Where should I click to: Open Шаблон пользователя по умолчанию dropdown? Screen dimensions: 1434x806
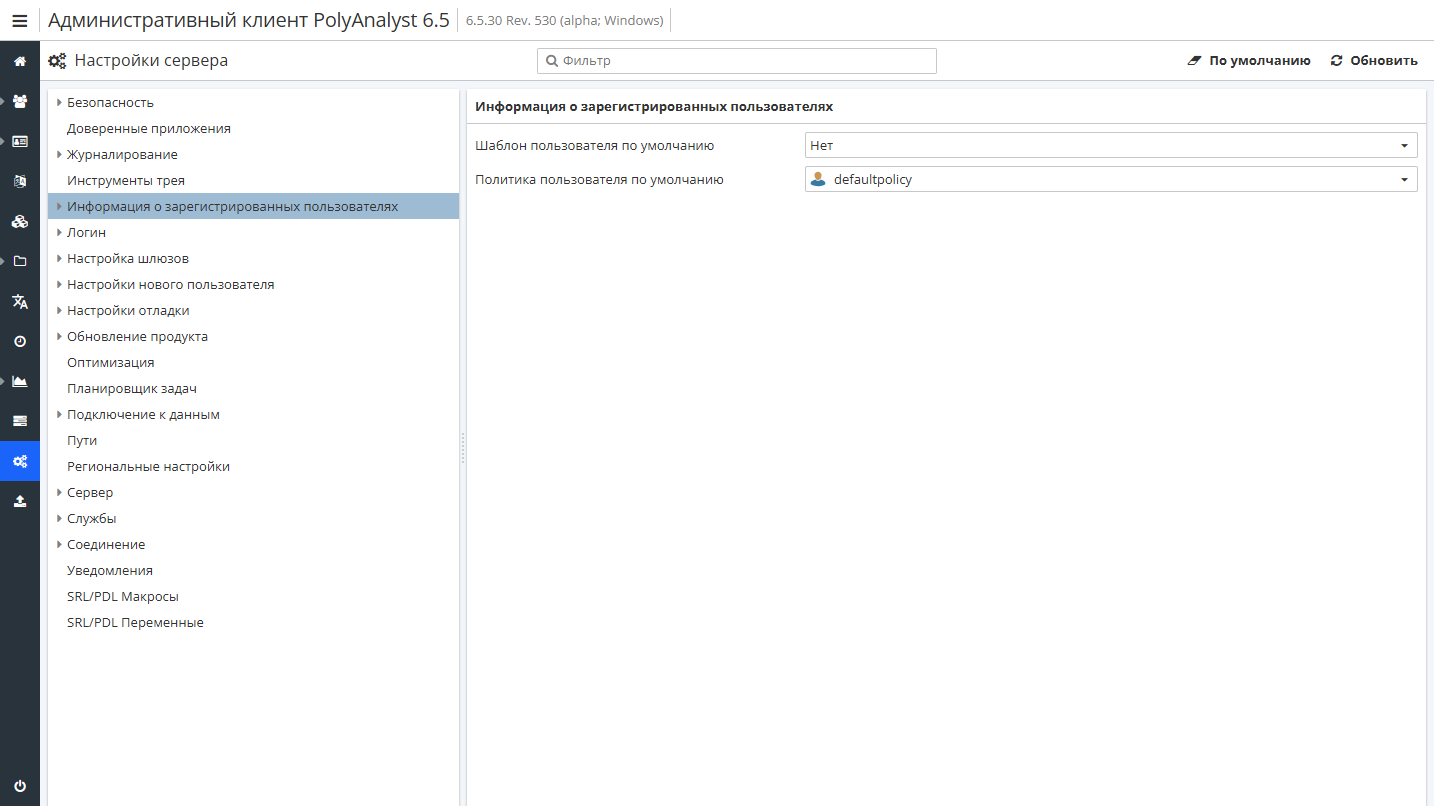point(1111,145)
